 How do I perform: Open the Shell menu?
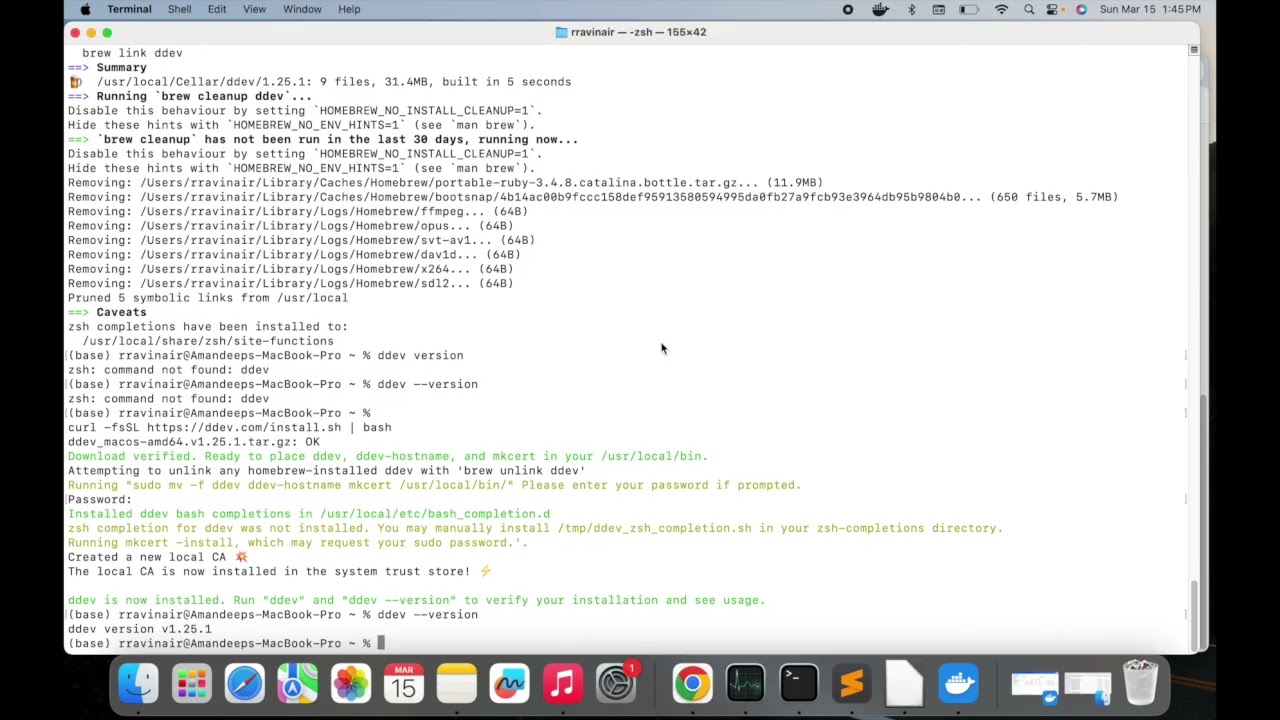(179, 9)
